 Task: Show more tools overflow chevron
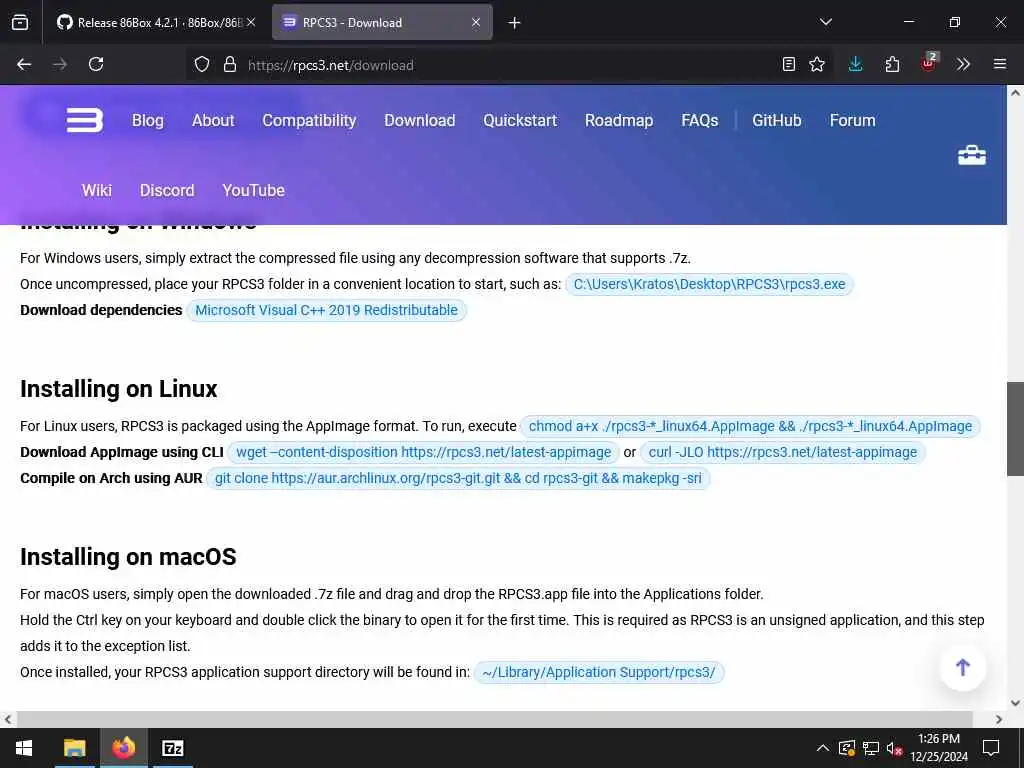pyautogui.click(x=963, y=64)
